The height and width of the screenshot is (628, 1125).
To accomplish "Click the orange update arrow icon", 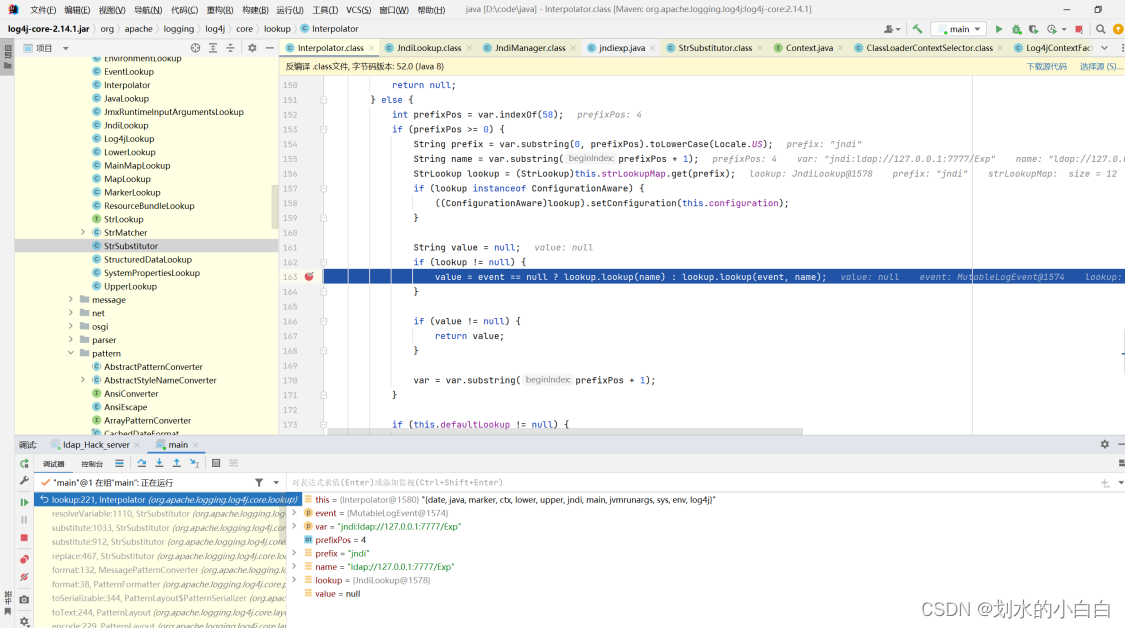I will pos(1118,29).
